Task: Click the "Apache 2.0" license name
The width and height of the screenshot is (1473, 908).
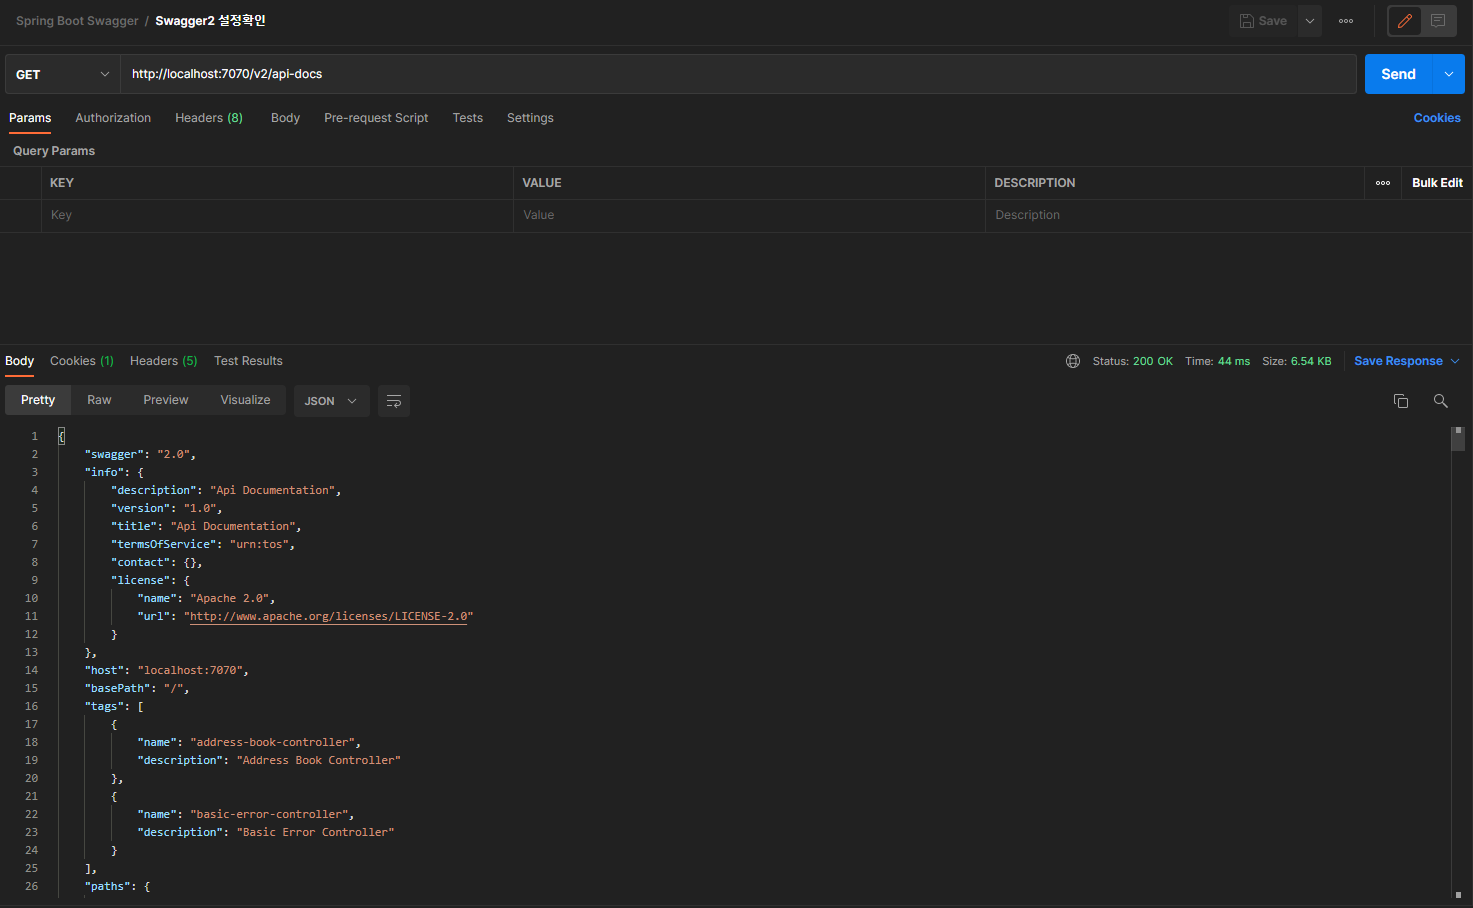Action: 229,598
